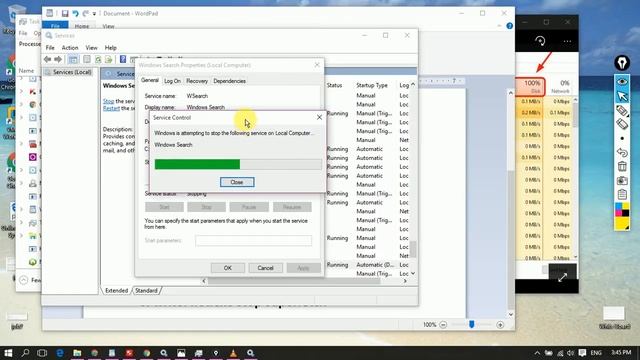Click right arrow of Services horizontal scrollbar
The image size is (640, 360).
coord(405,281)
